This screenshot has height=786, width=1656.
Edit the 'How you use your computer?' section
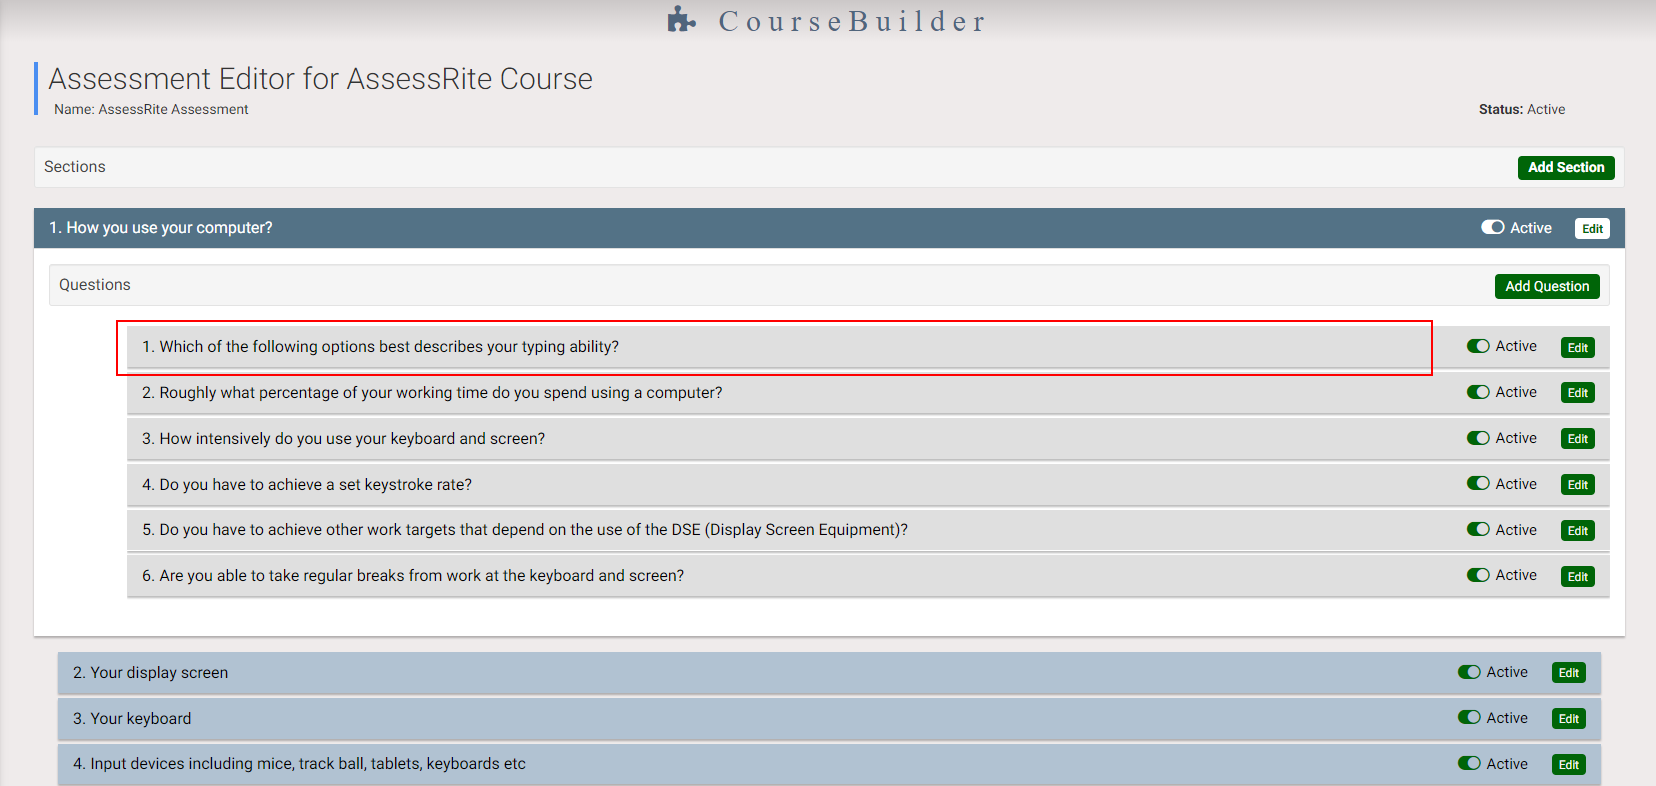[1592, 229]
